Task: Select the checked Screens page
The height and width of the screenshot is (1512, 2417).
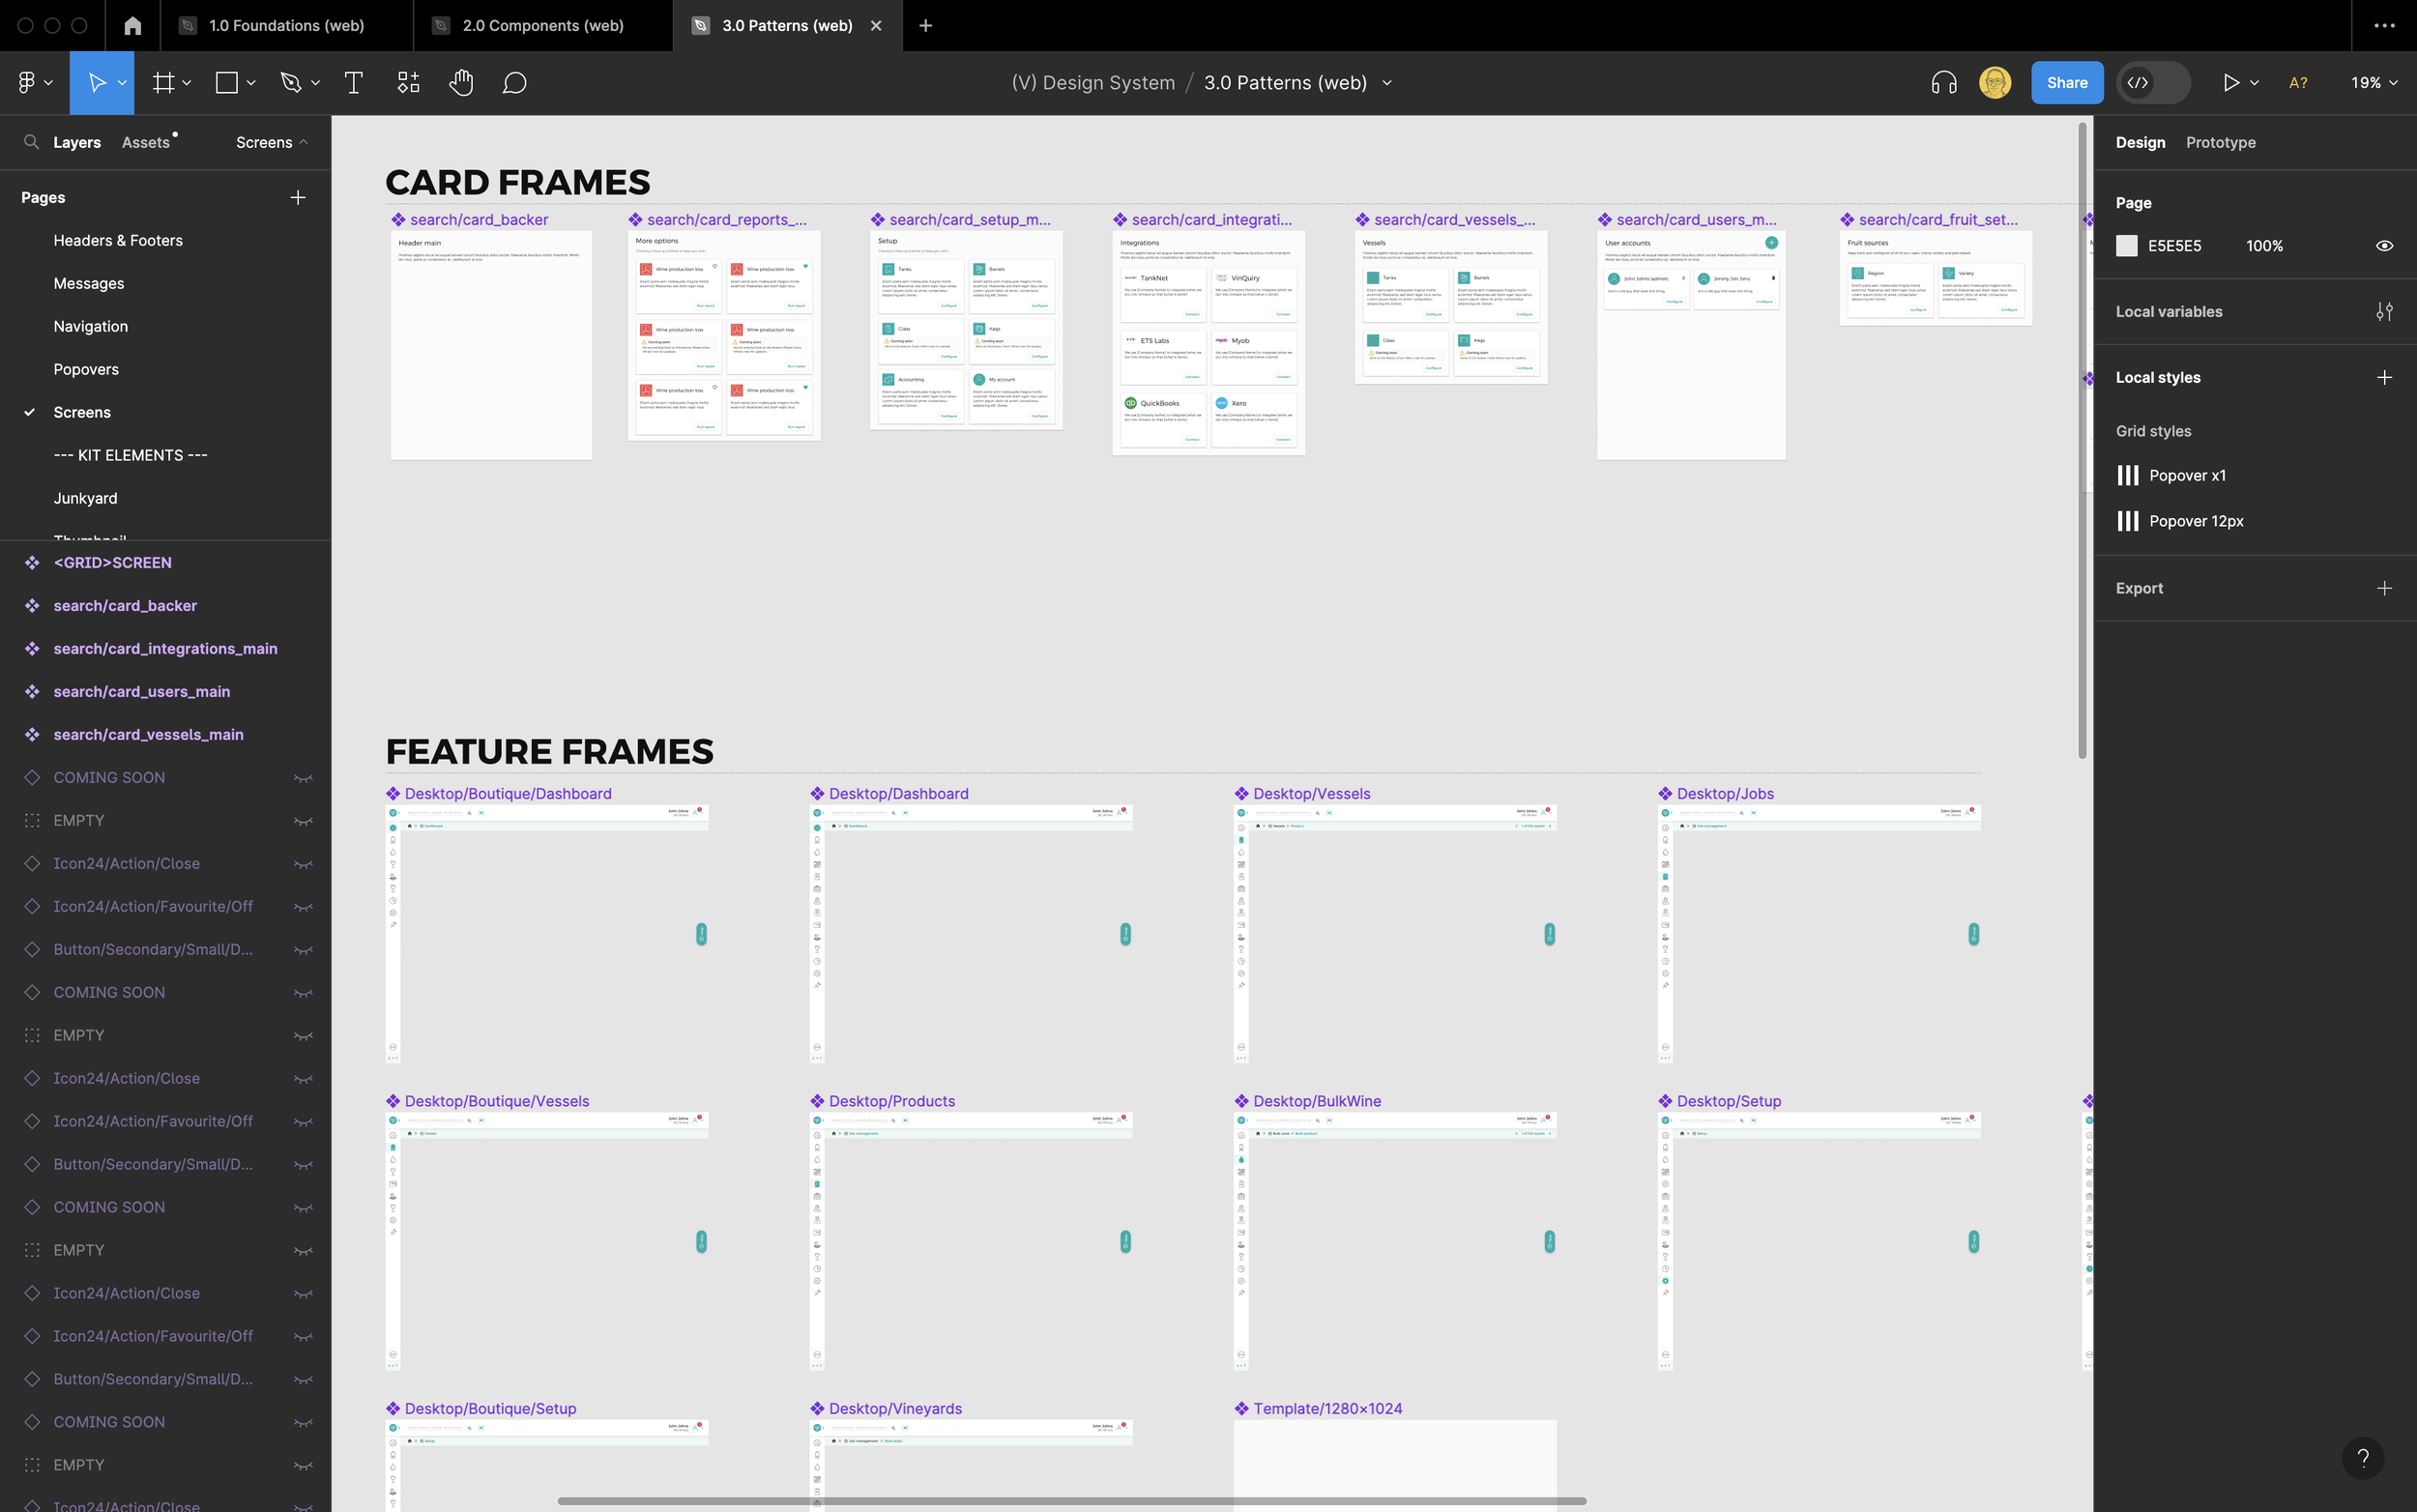Action: click(82, 413)
